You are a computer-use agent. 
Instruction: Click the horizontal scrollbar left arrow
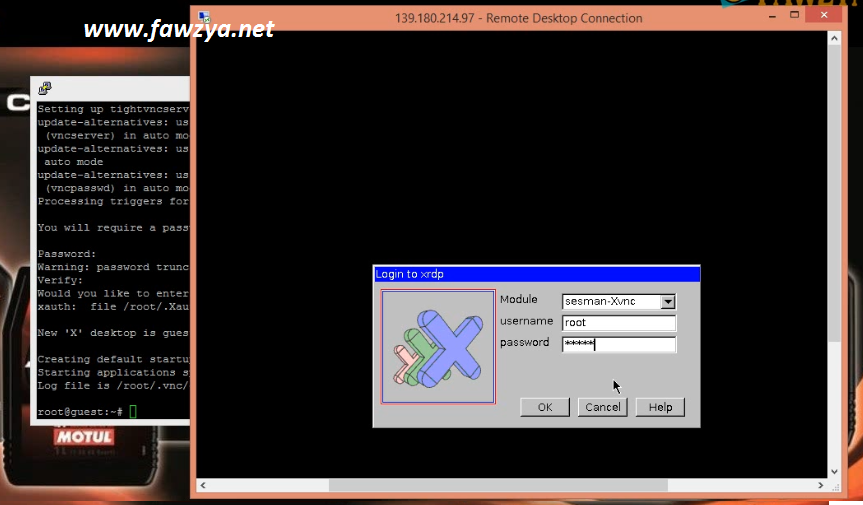(x=204, y=485)
